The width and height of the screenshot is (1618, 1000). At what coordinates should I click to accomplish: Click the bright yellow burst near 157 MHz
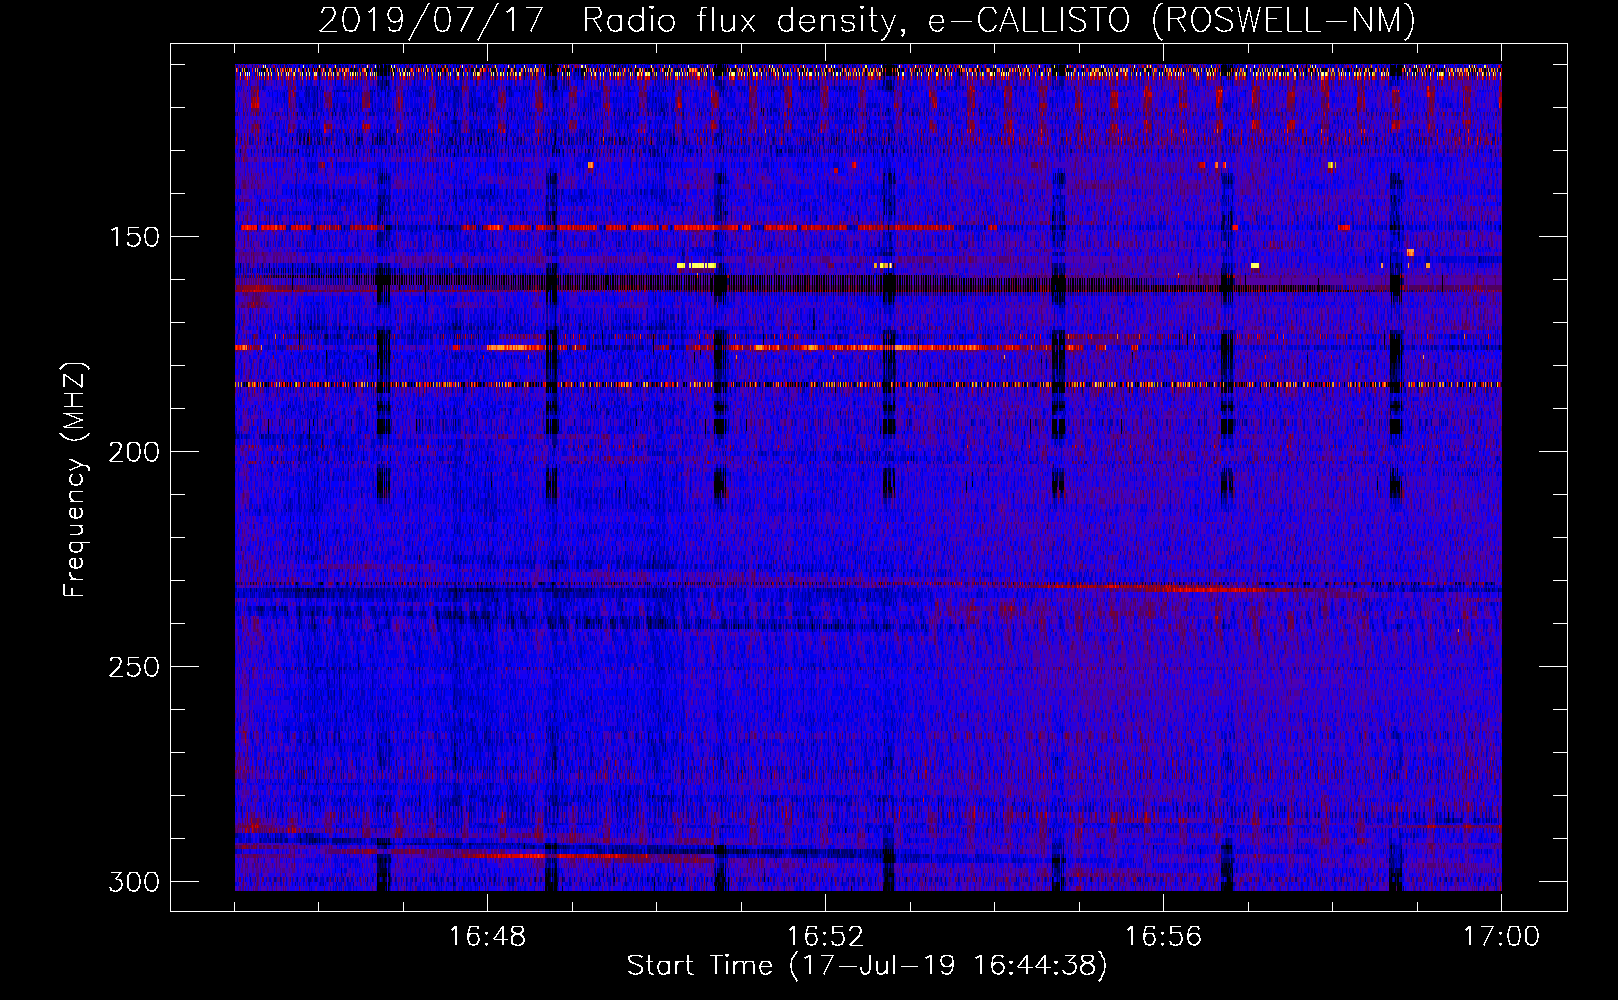coord(697,266)
